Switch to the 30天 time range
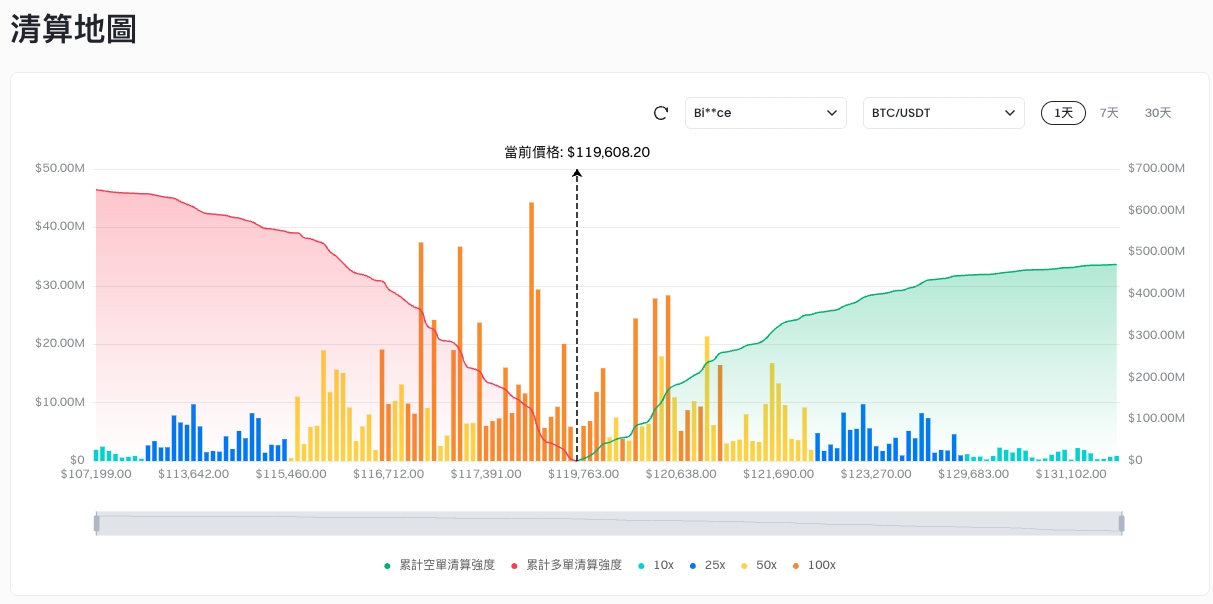 [1158, 113]
